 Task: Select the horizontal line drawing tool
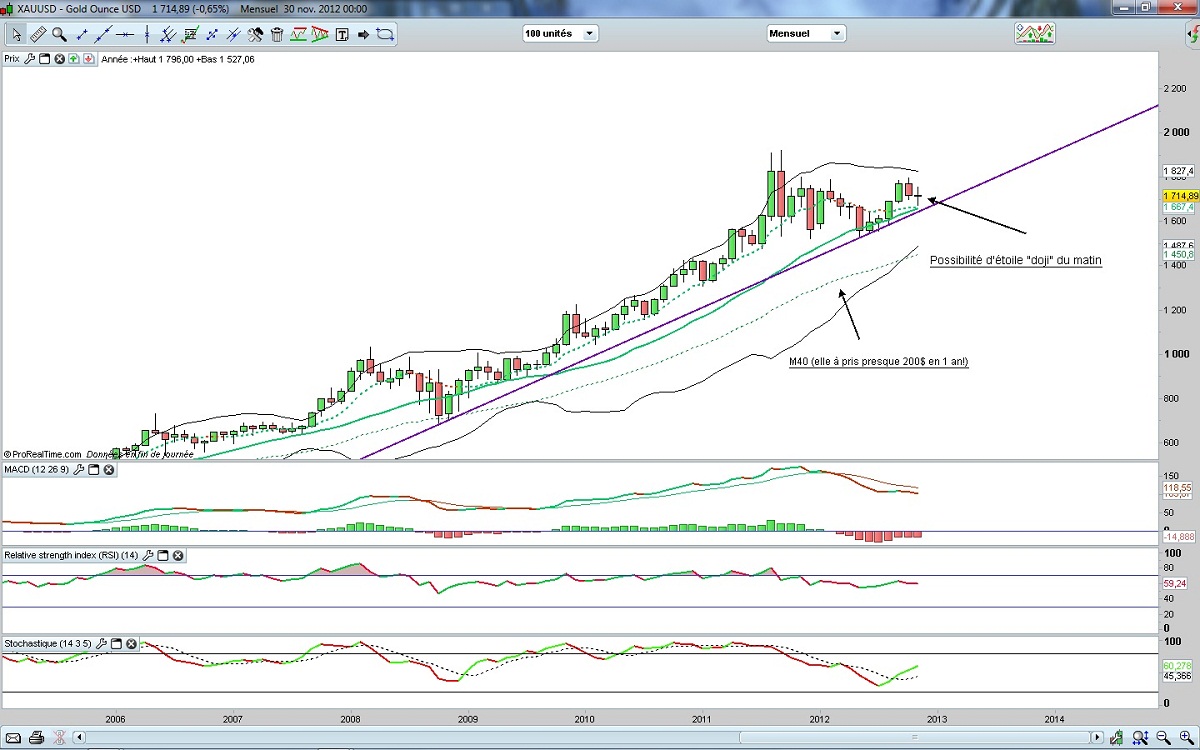pos(125,34)
